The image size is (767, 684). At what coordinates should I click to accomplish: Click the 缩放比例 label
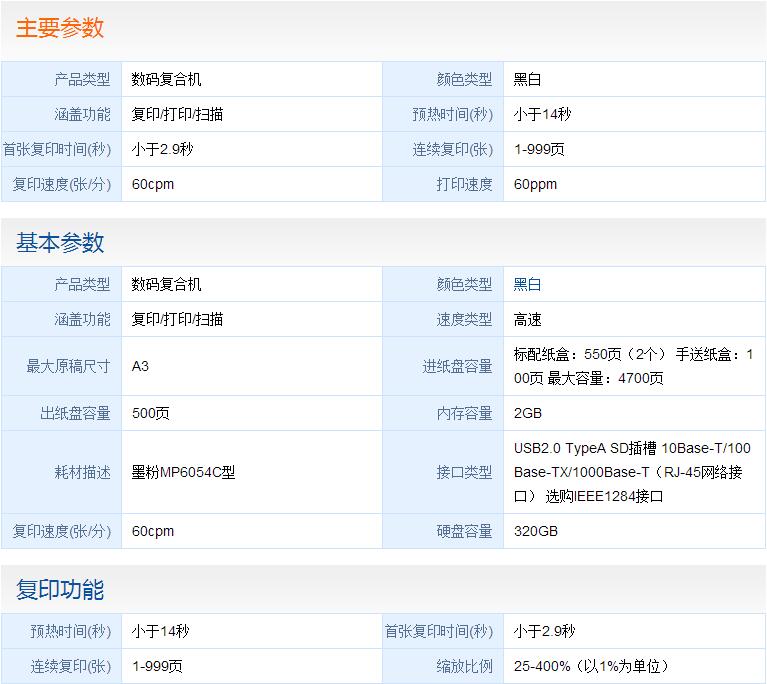(464, 666)
